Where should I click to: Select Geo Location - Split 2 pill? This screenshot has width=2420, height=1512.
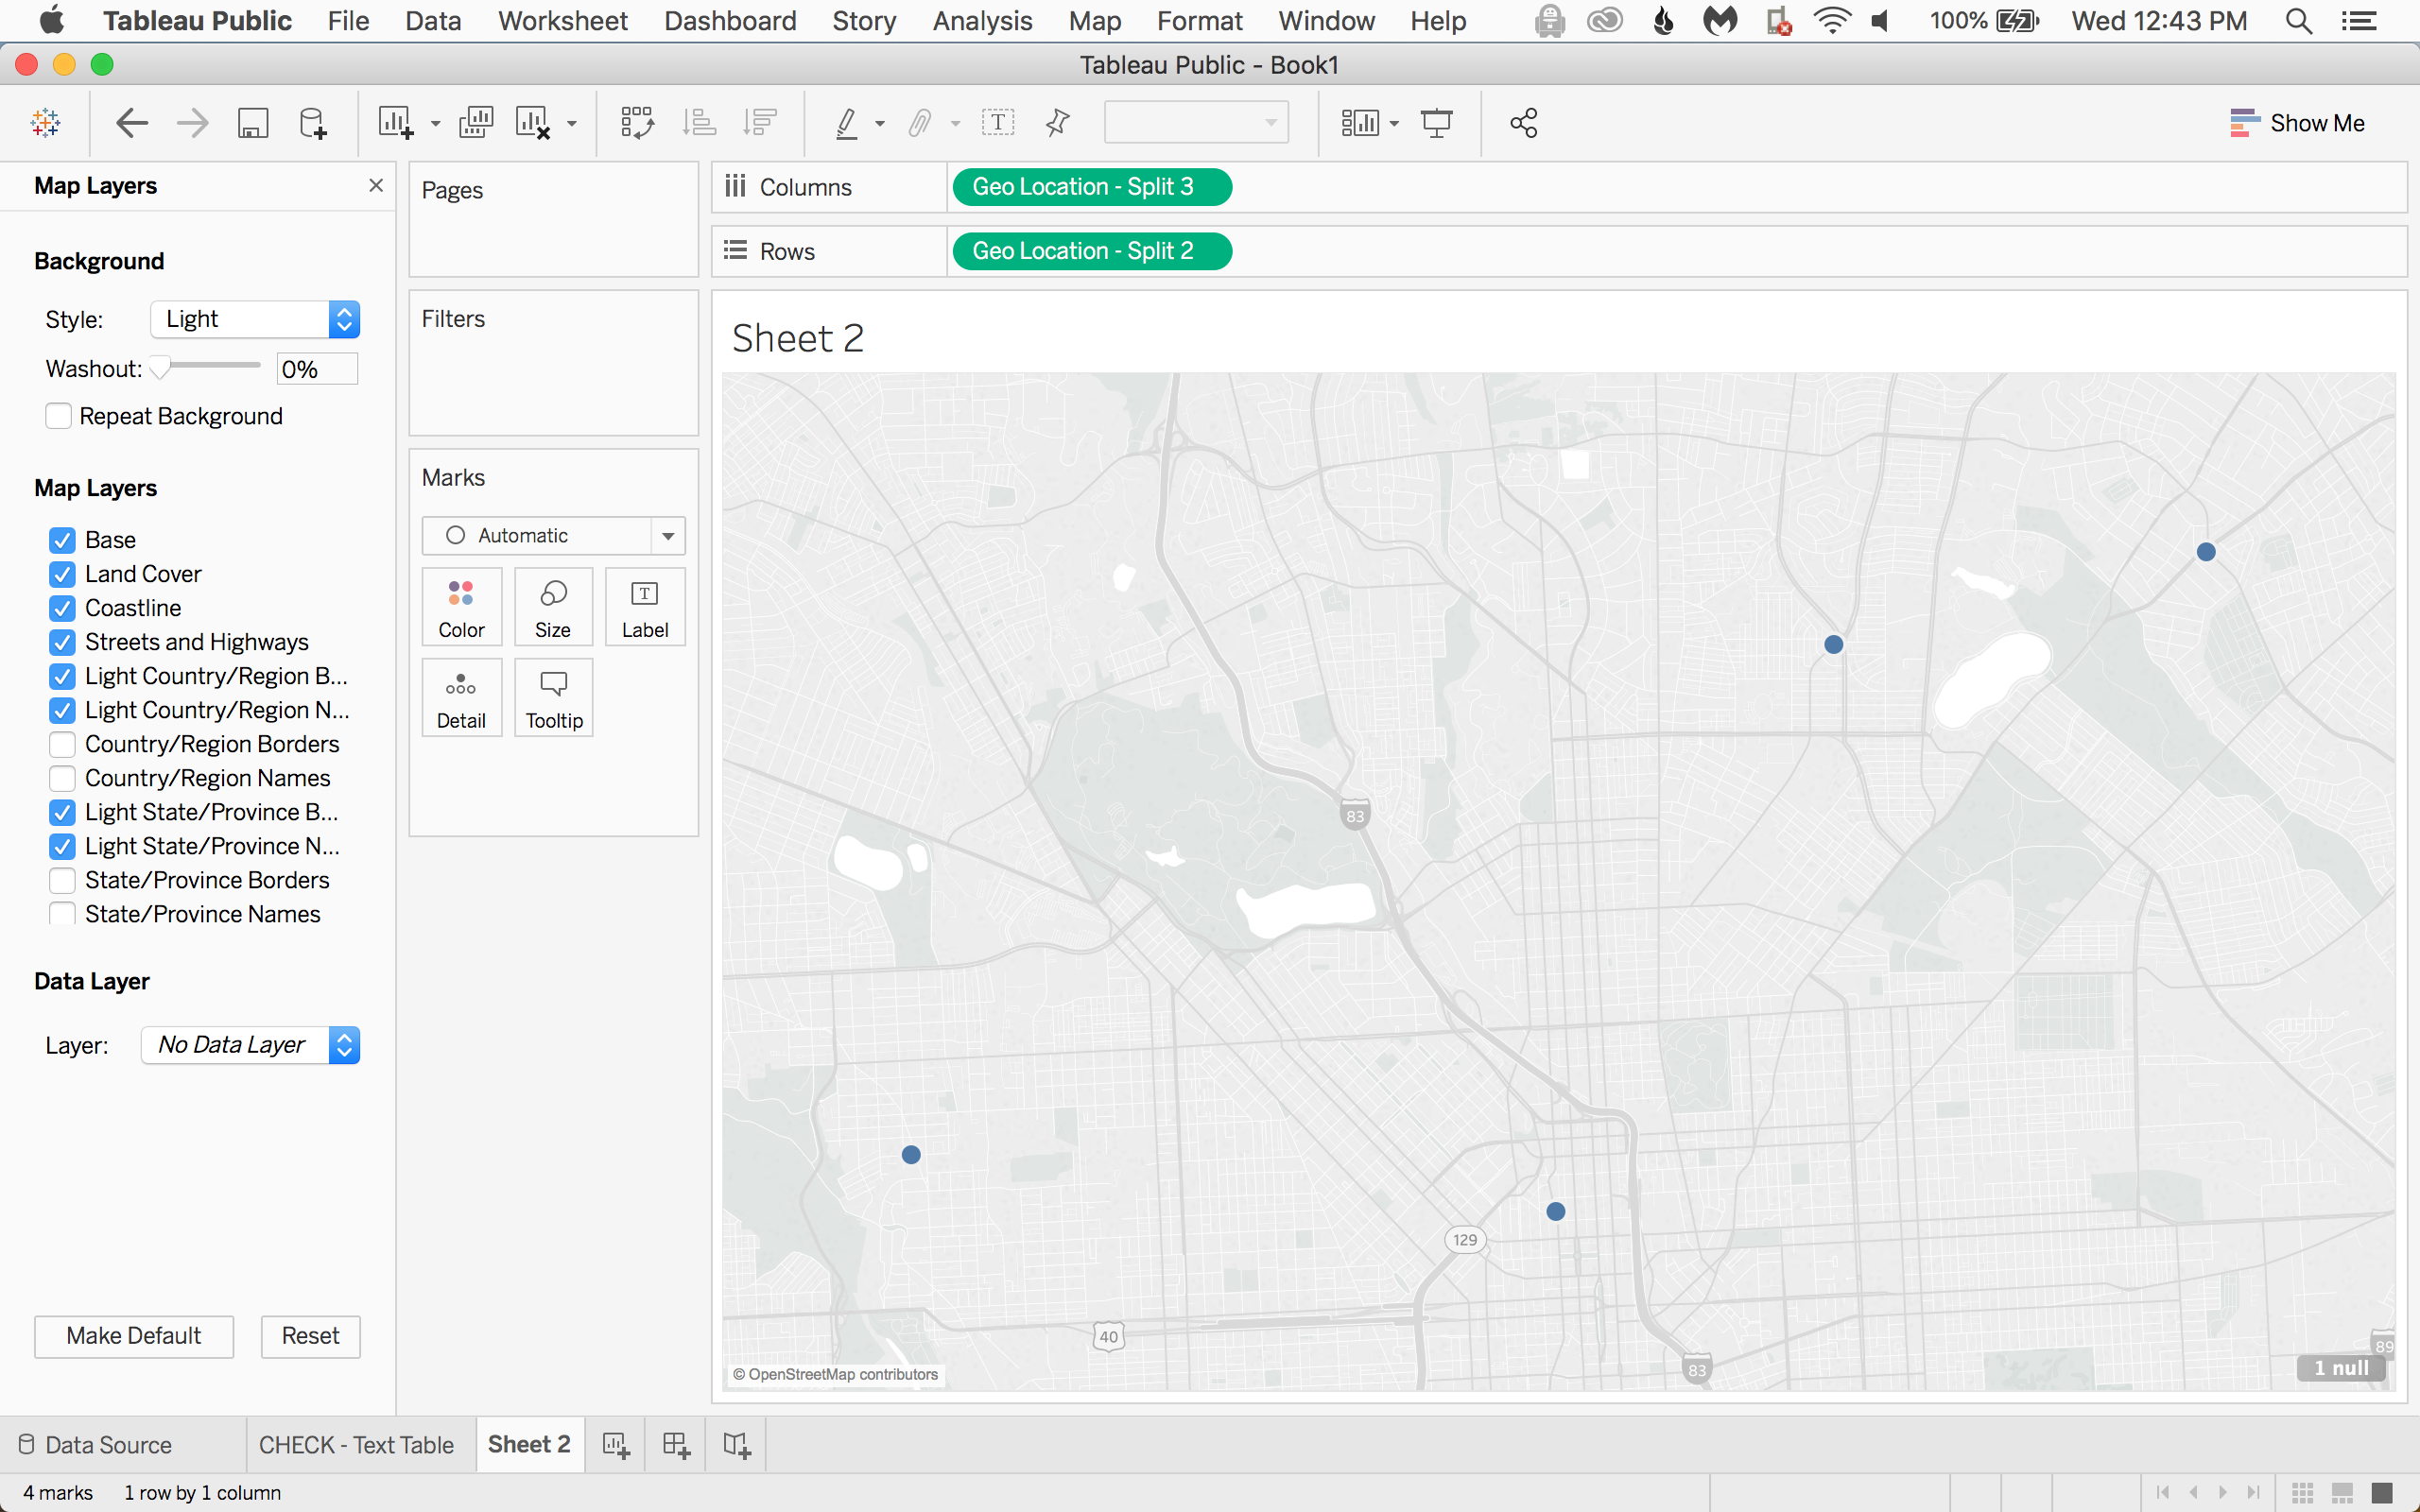(1092, 251)
